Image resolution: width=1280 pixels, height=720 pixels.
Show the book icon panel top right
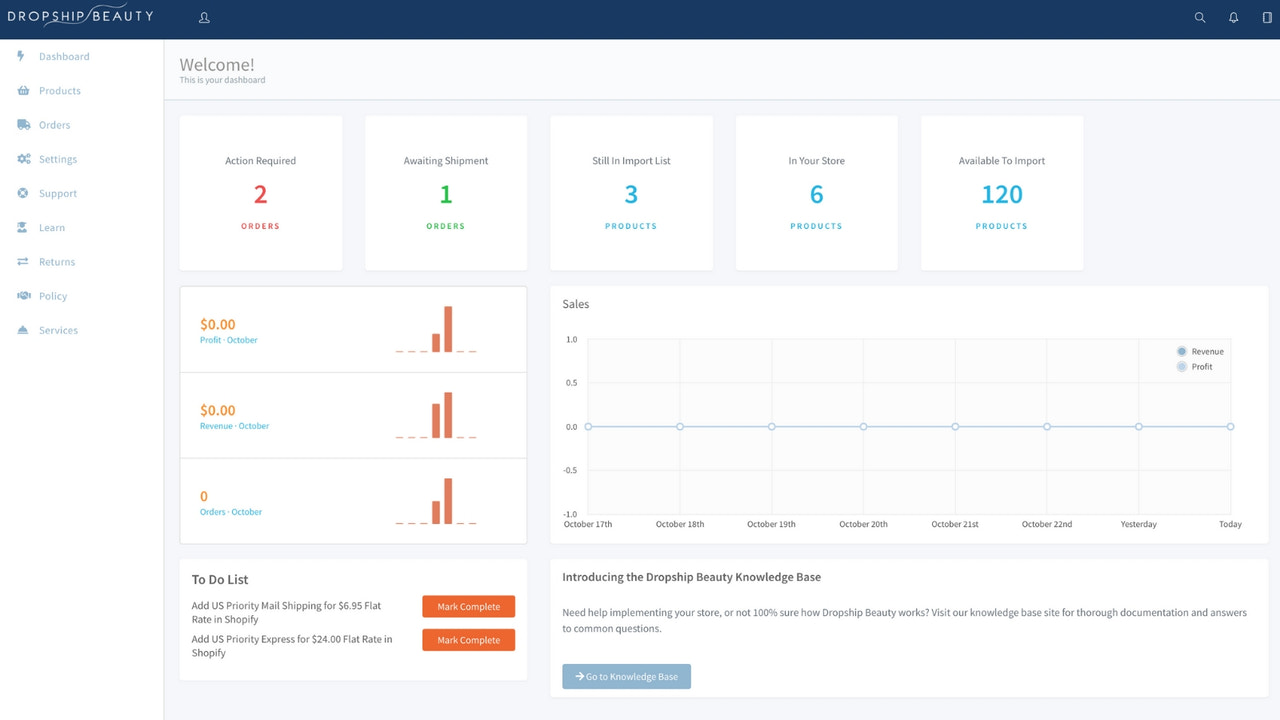tap(1265, 17)
